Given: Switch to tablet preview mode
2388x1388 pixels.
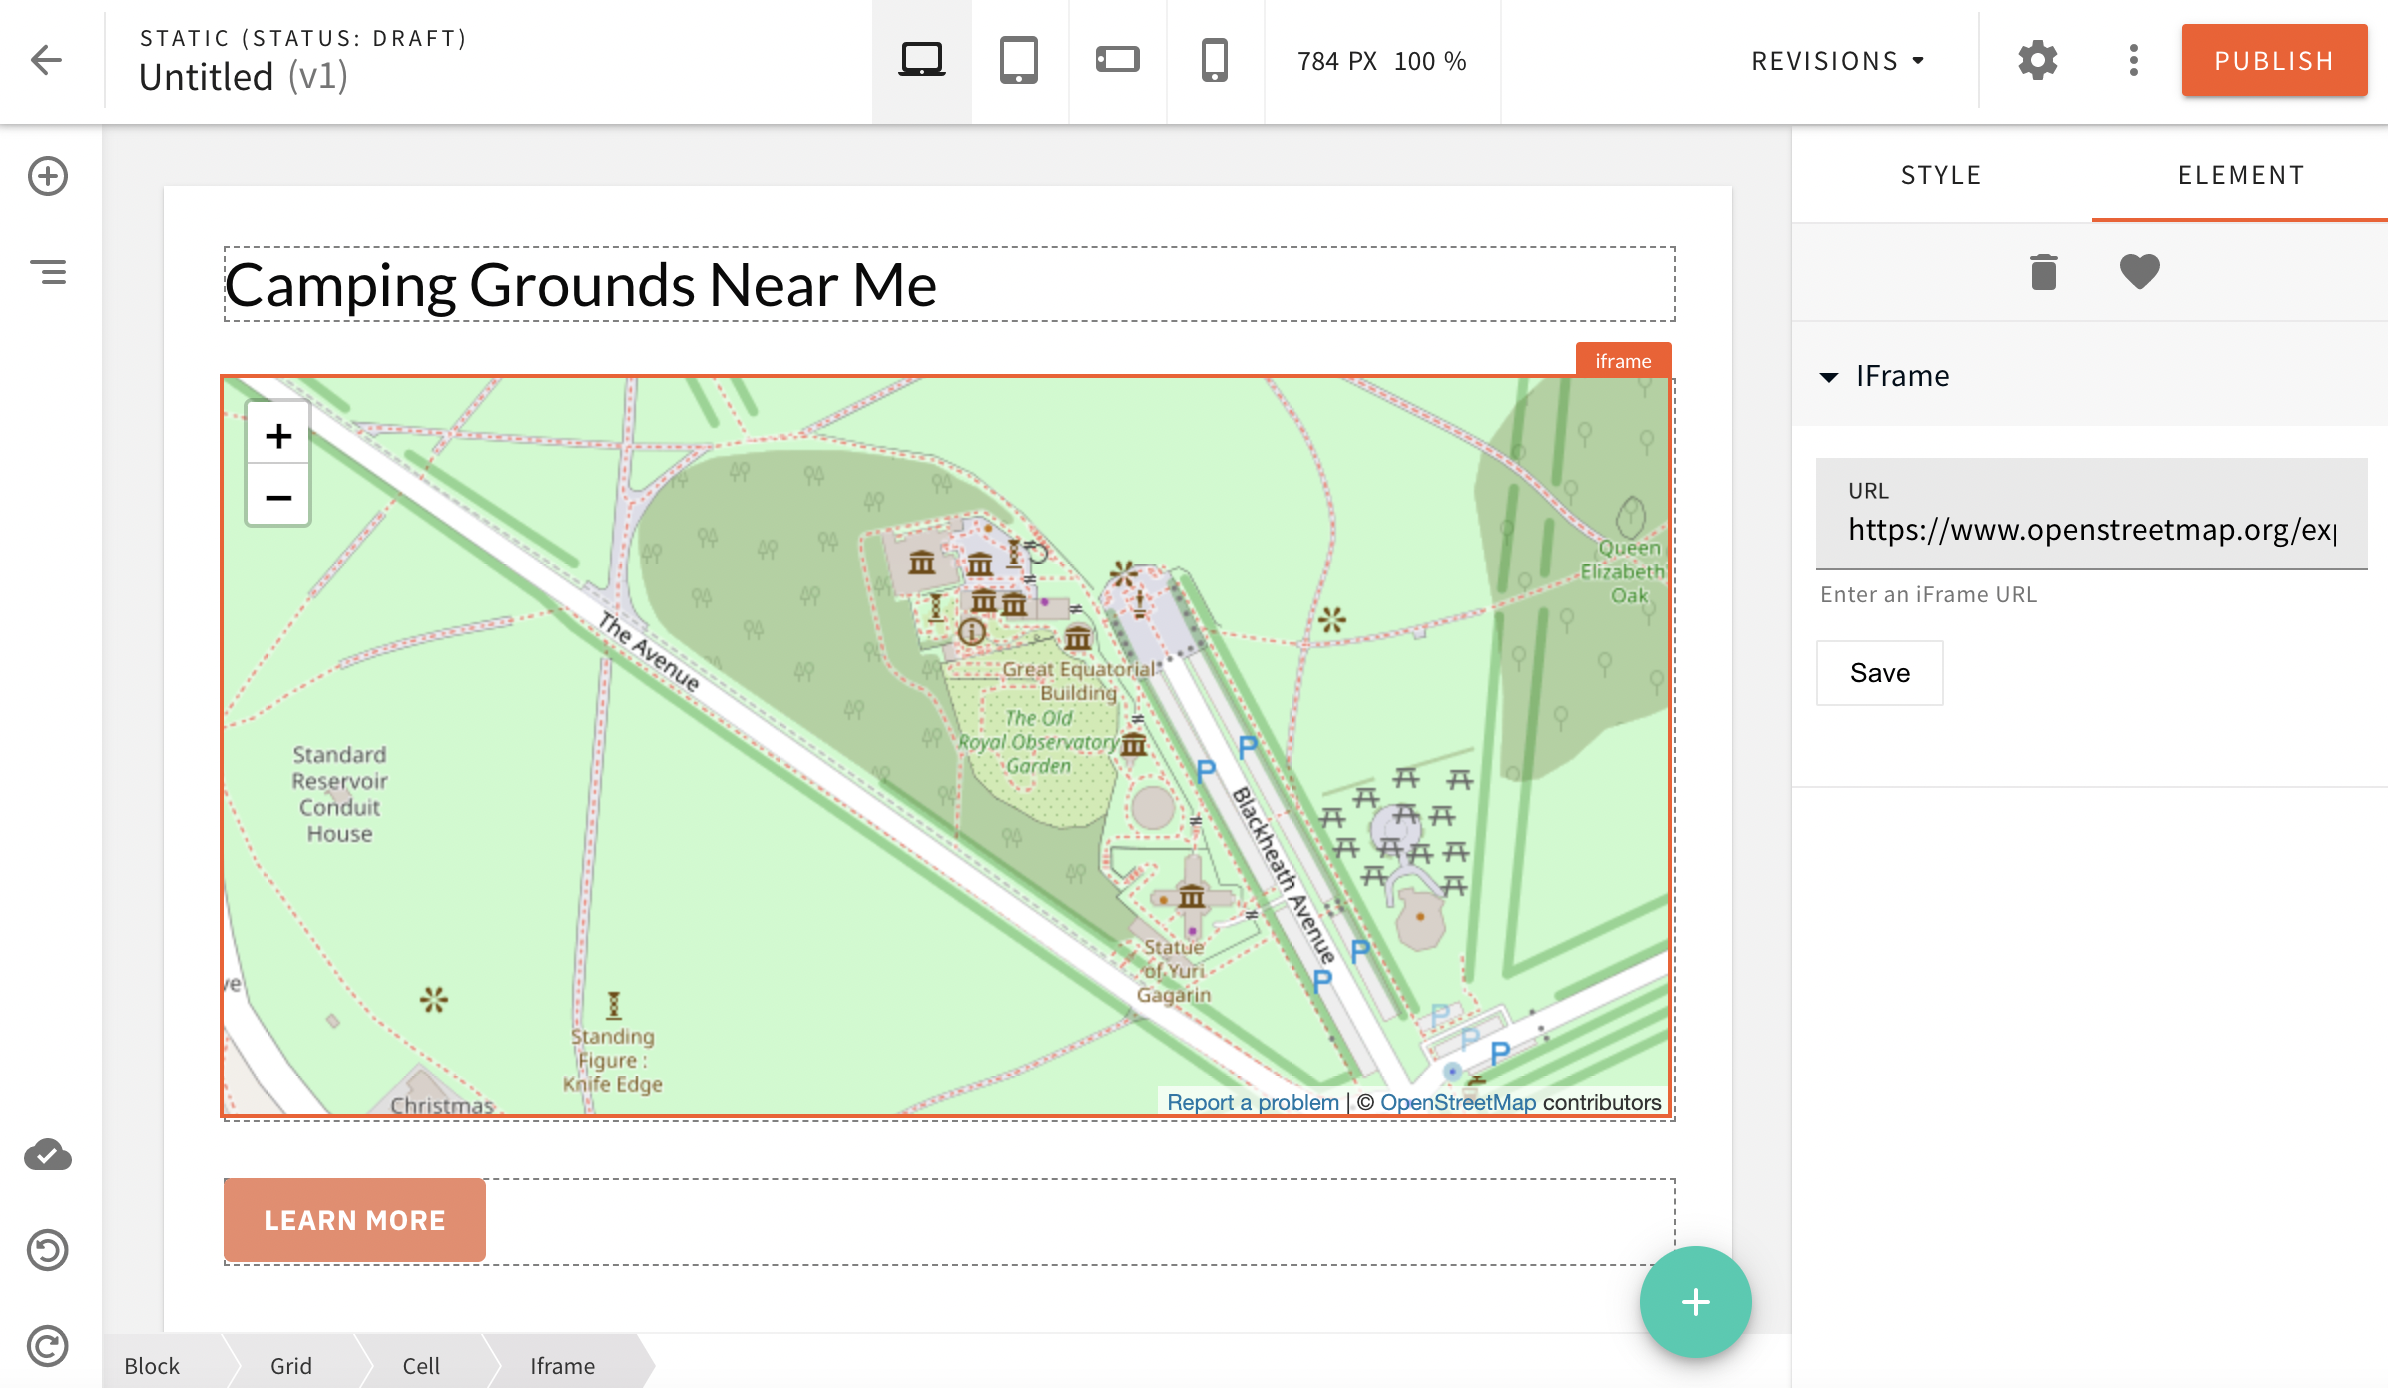Looking at the screenshot, I should pyautogui.click(x=1018, y=58).
